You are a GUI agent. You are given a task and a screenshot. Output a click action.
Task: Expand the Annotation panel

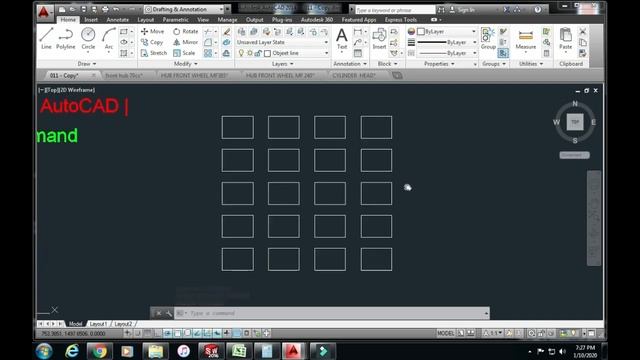coord(350,64)
